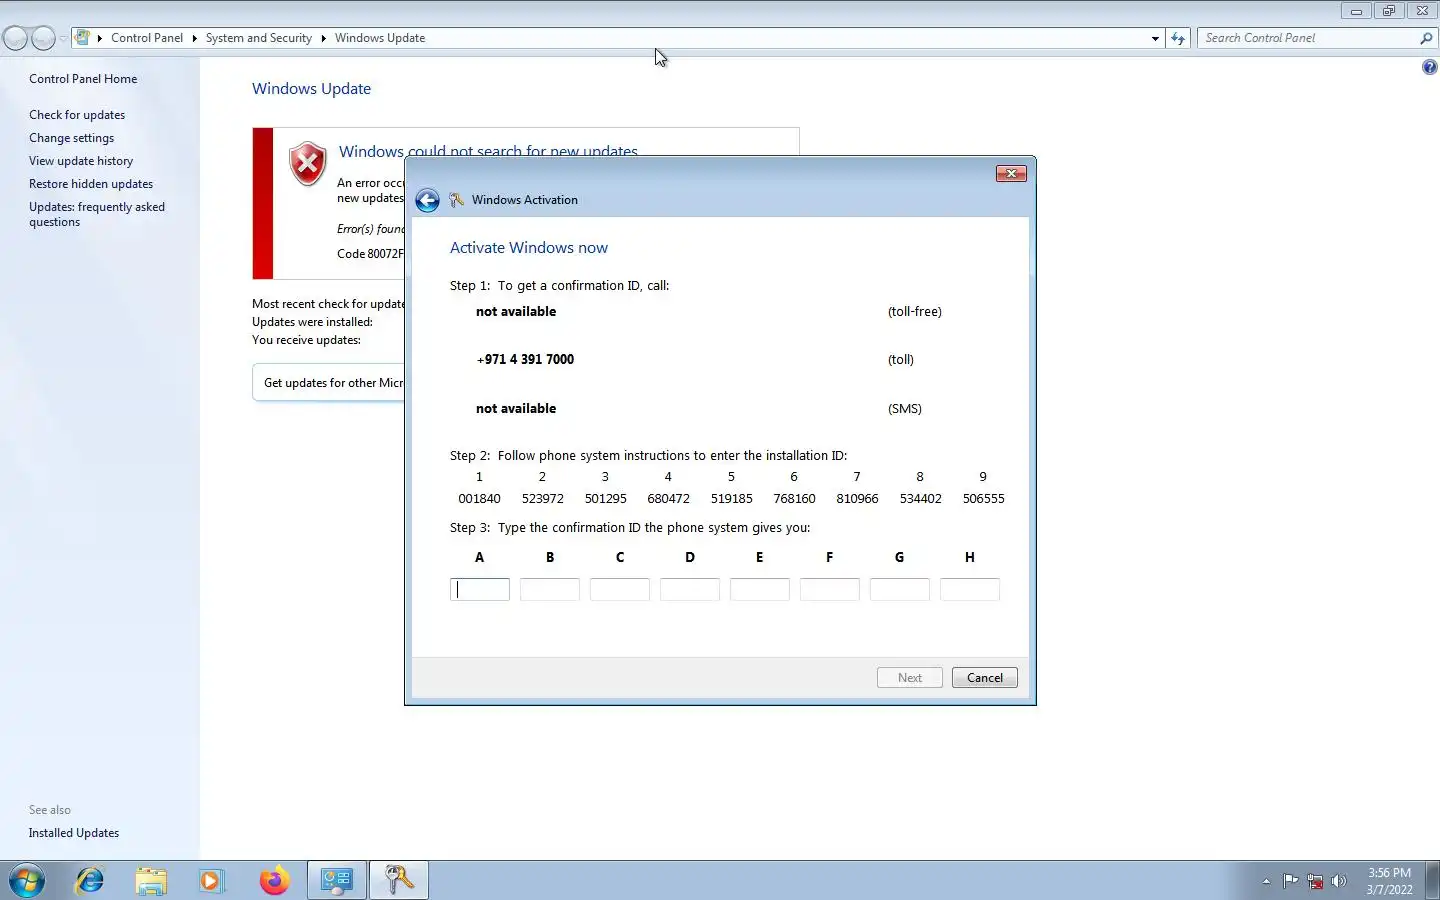Viewport: 1440px width, 900px height.
Task: Open Change settings link
Action: [71, 138]
